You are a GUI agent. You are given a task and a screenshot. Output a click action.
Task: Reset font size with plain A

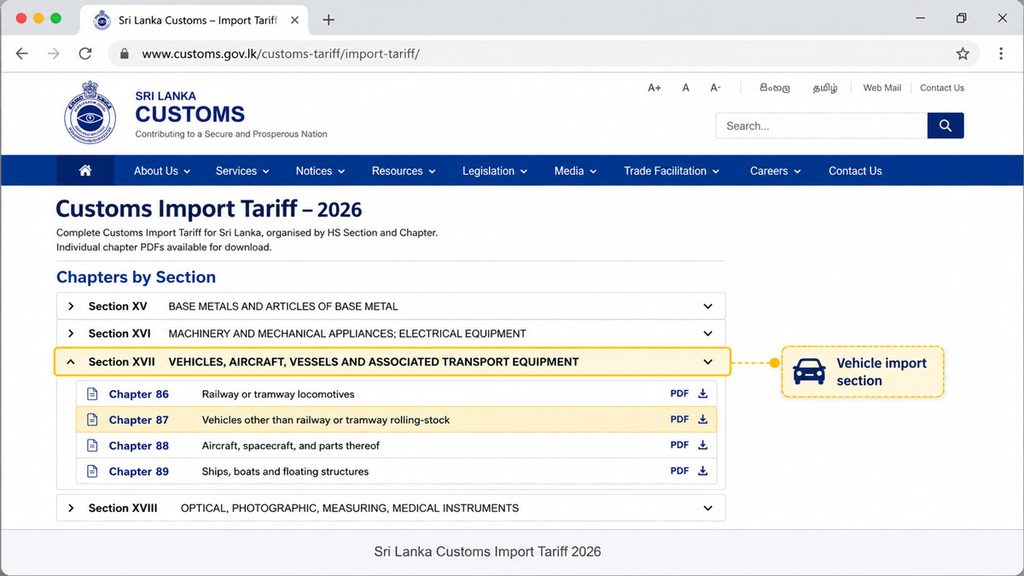click(x=686, y=88)
